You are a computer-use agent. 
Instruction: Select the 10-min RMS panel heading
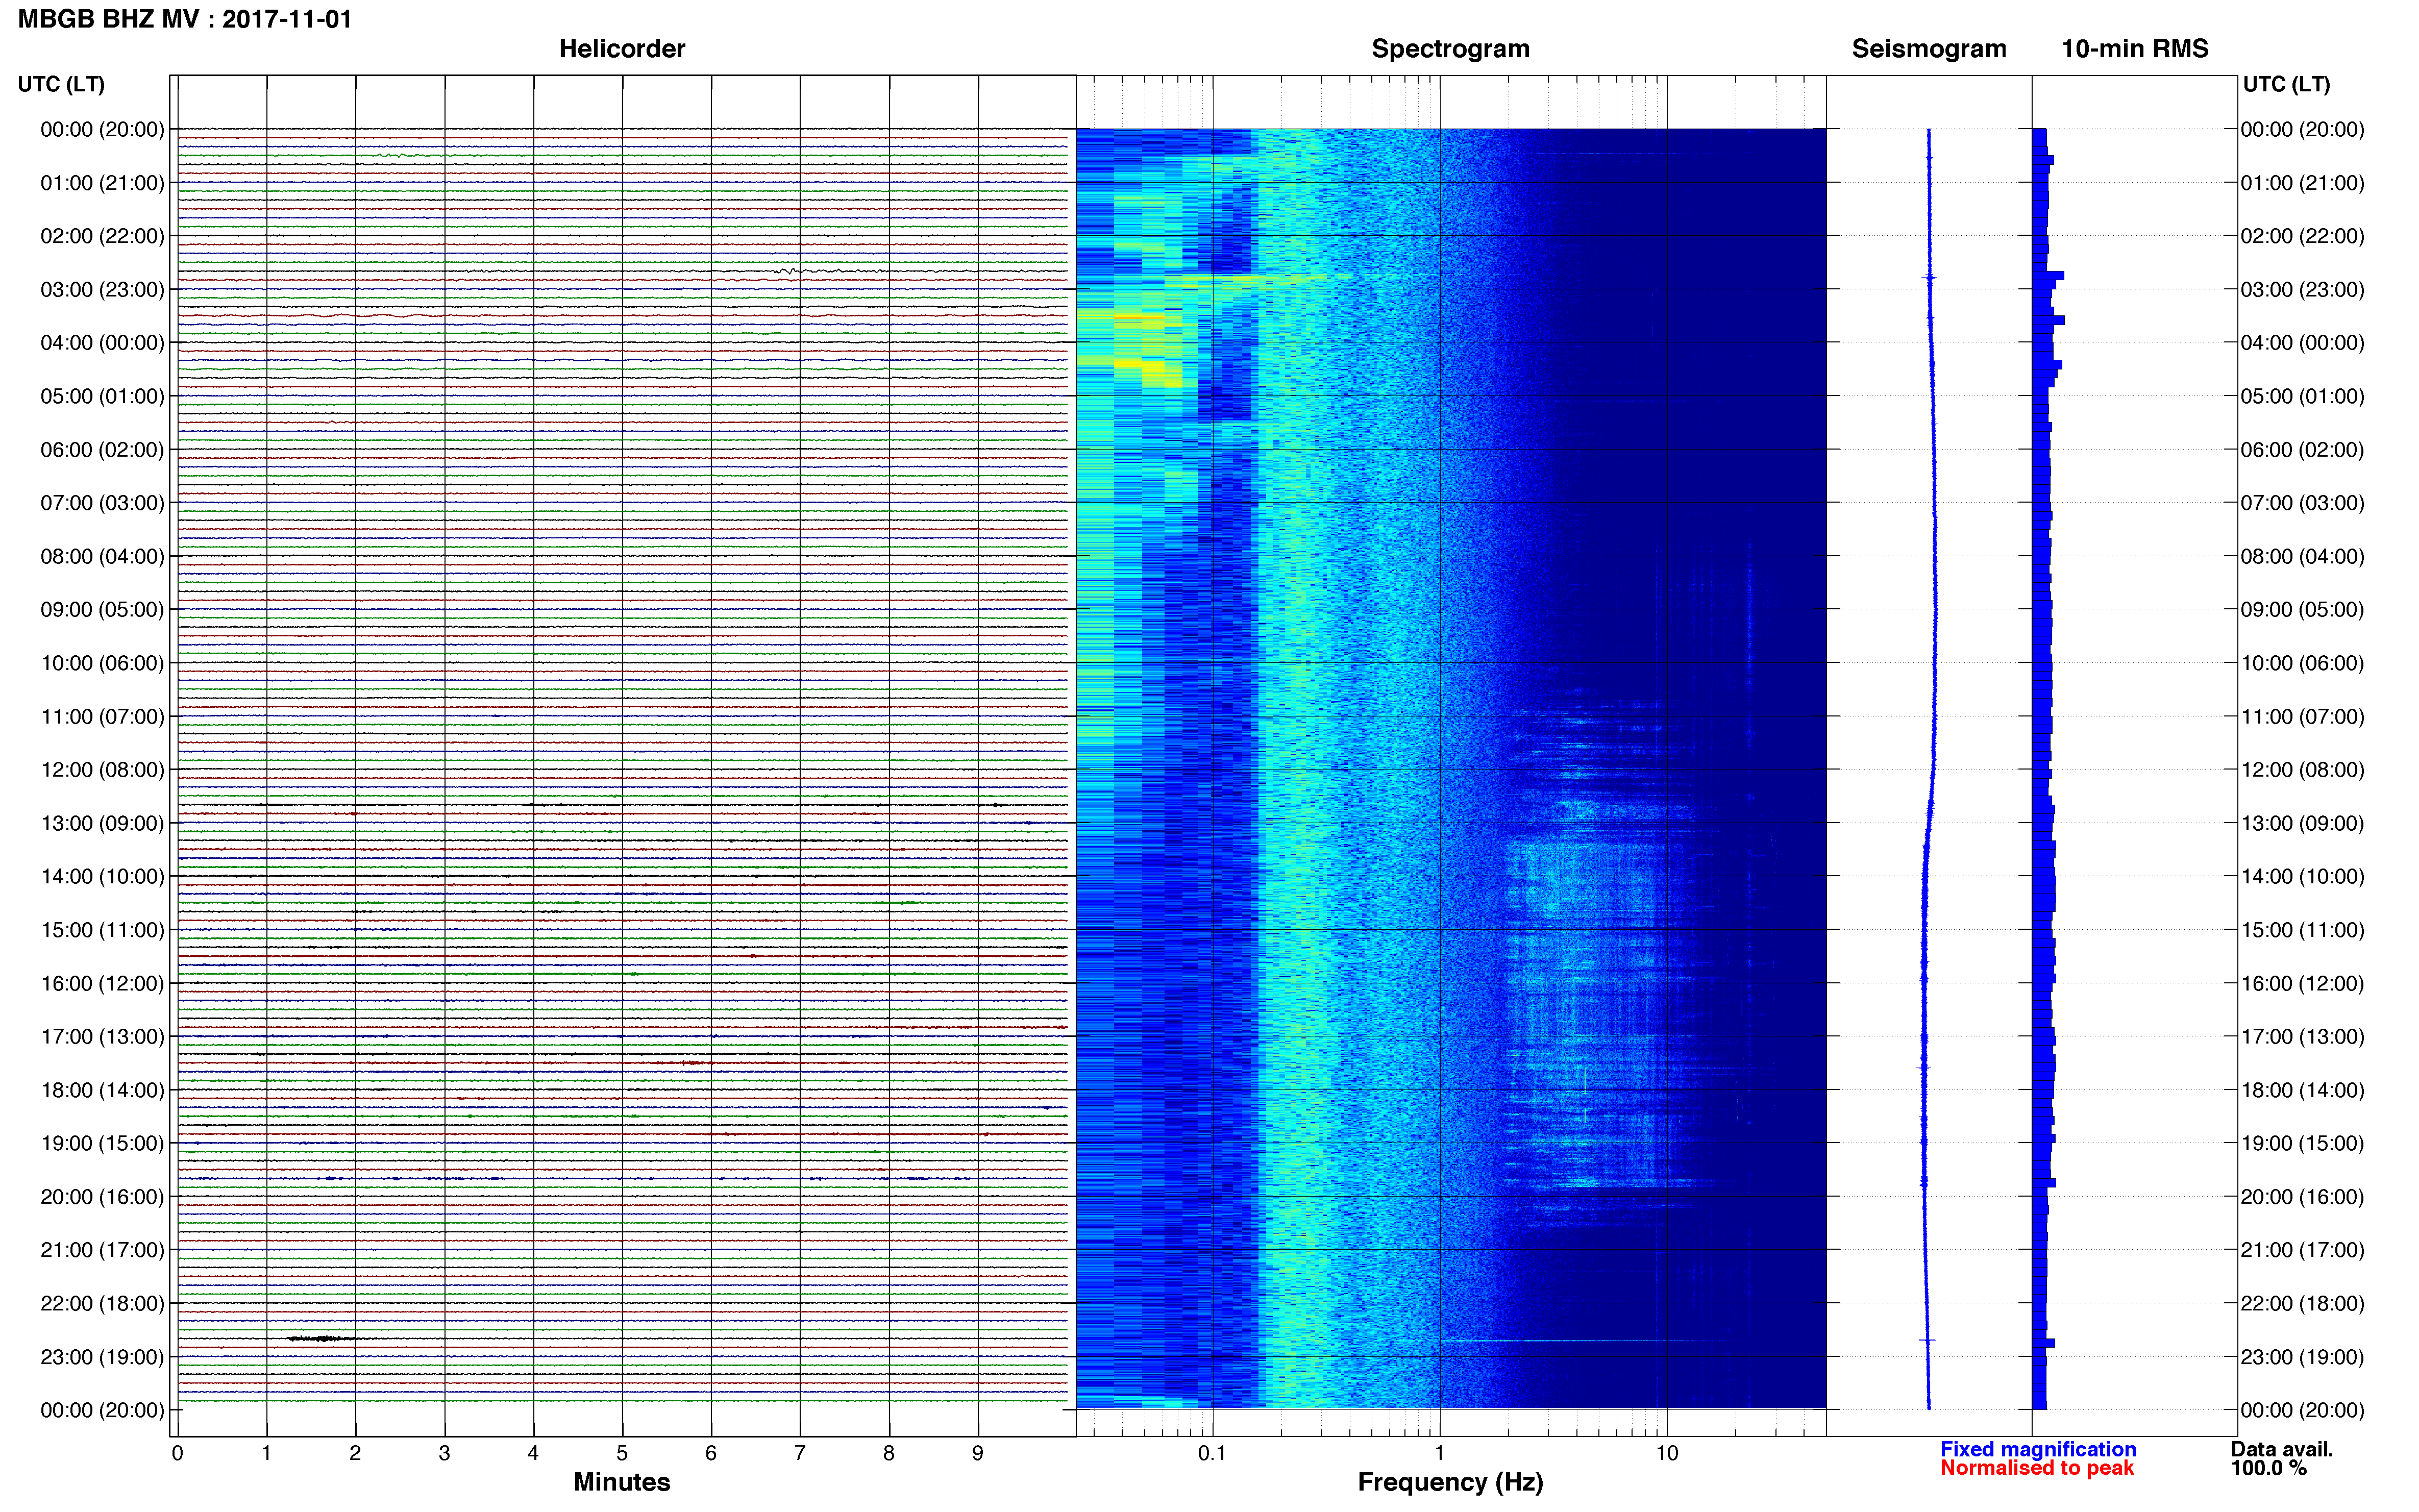pyautogui.click(x=2135, y=49)
